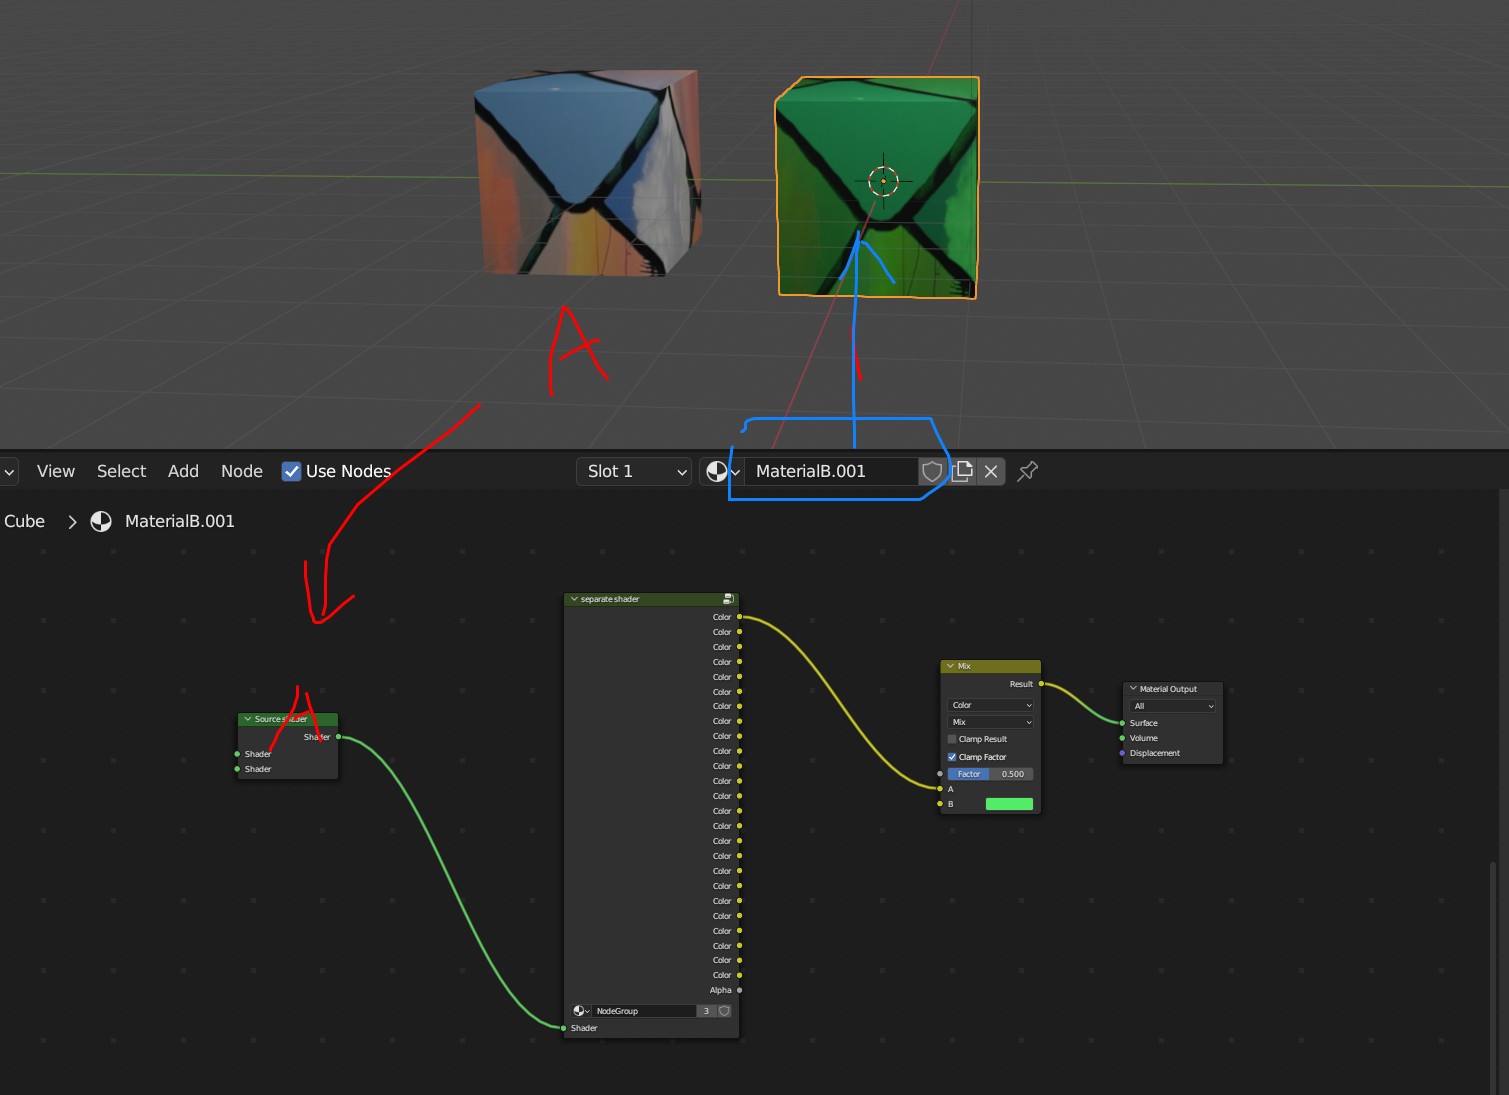Disable the Use Nodes checkbox
Screen dimensions: 1509x1095
[291, 471]
